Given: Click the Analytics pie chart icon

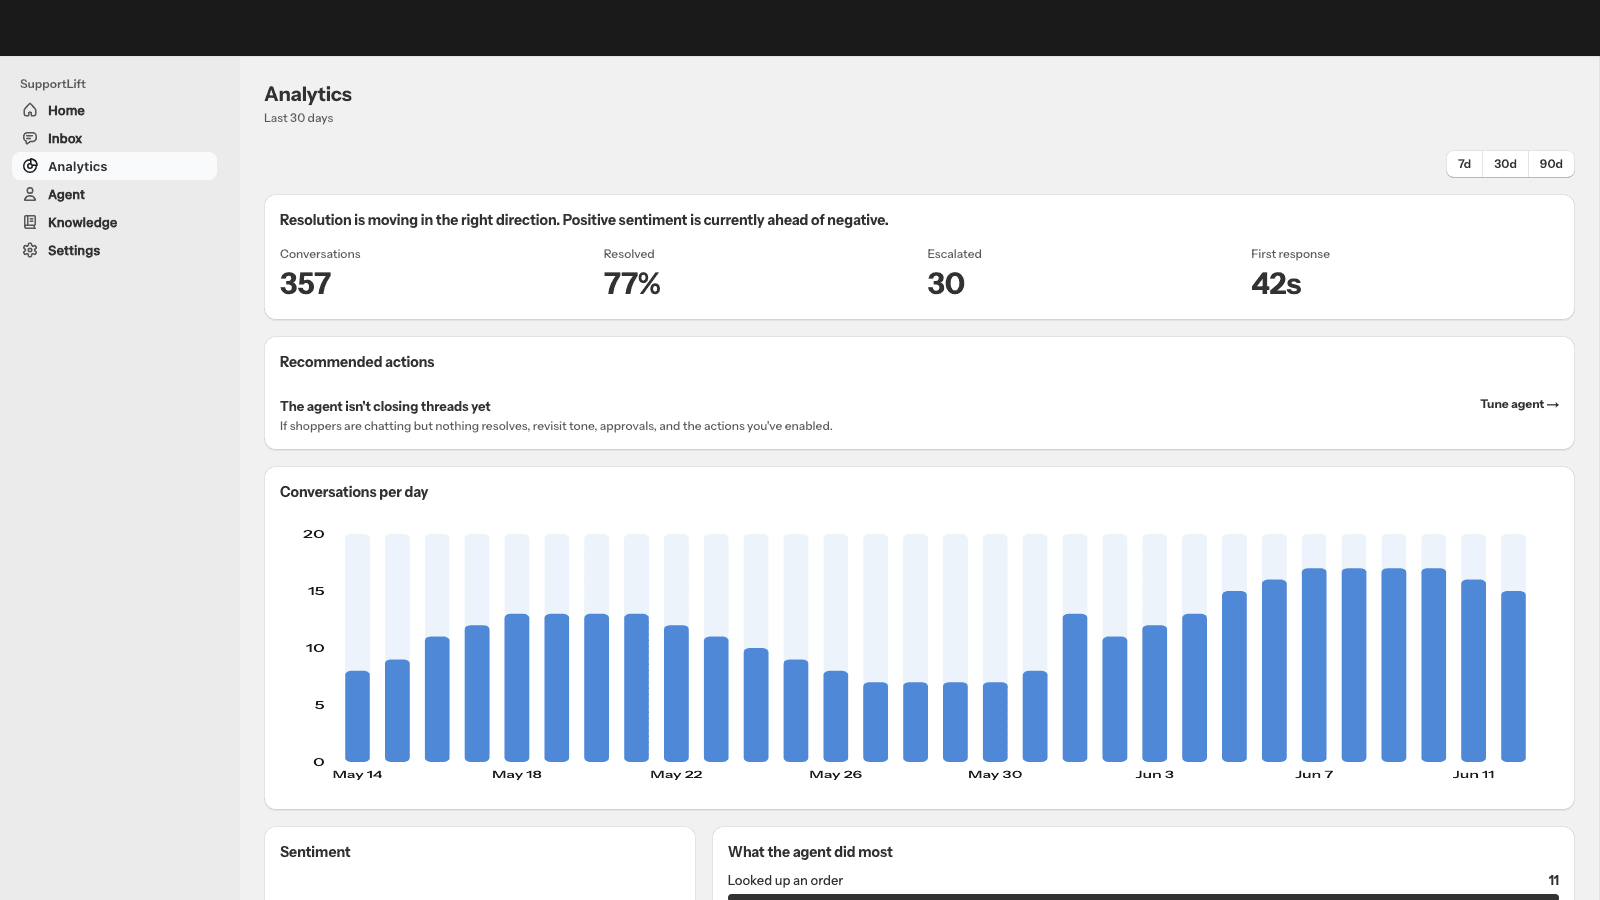Looking at the screenshot, I should [x=30, y=166].
